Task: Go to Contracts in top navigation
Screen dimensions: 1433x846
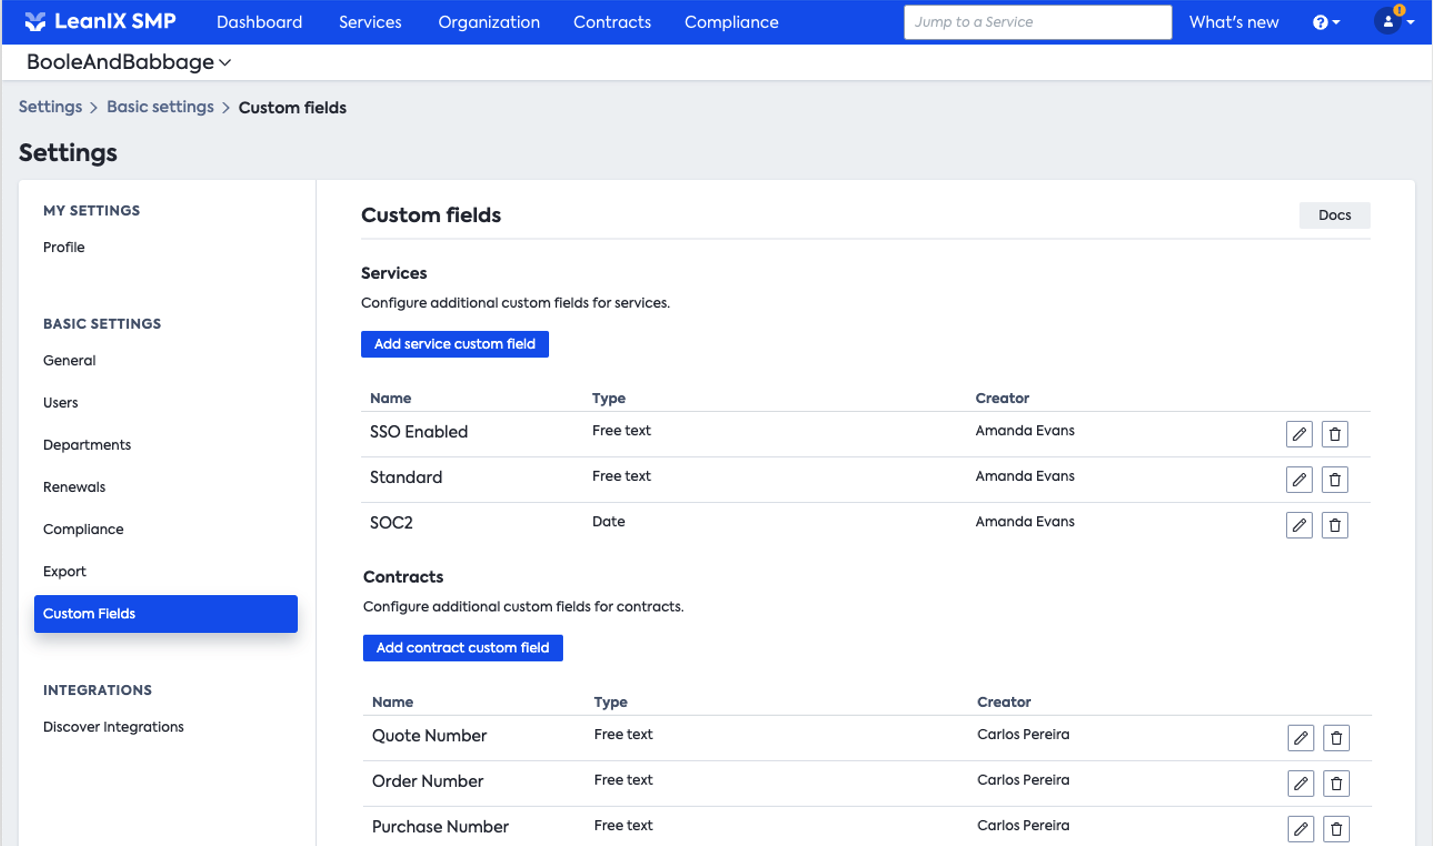Action: click(x=612, y=22)
